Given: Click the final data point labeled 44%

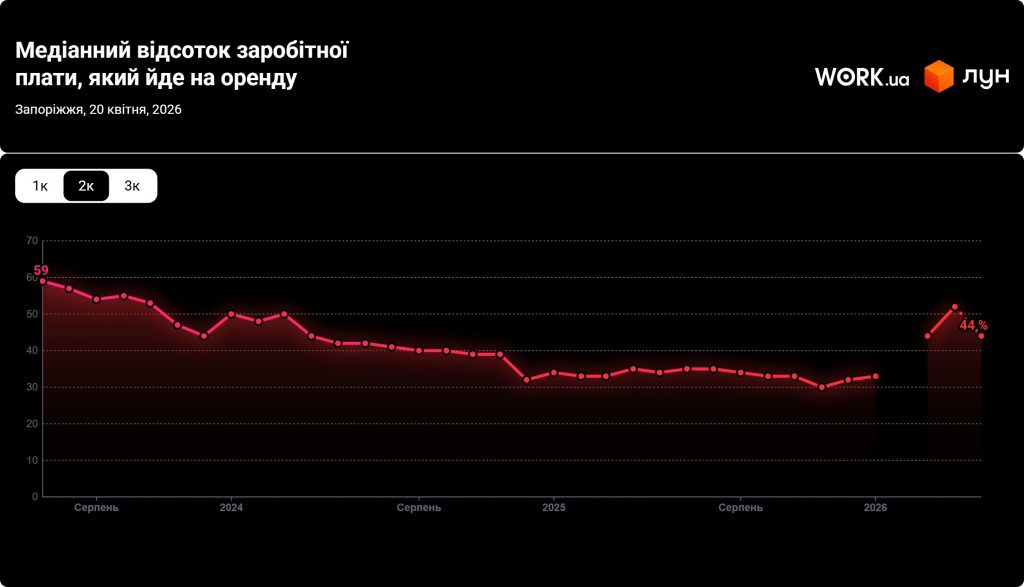Looking at the screenshot, I should (981, 336).
